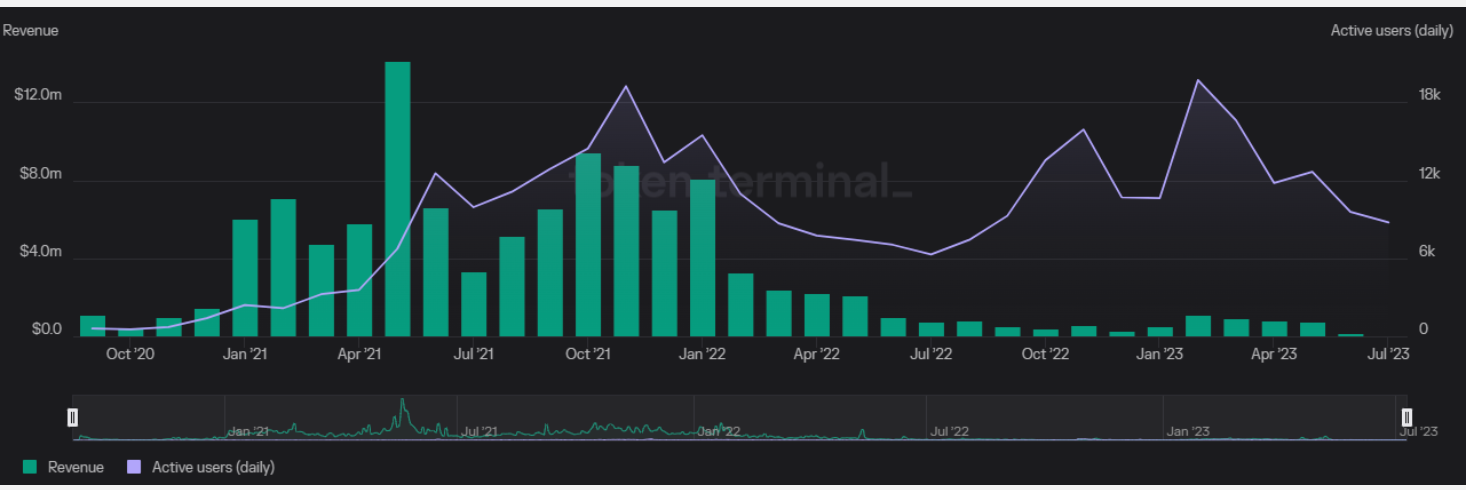Select the Feb '21 revenue bar
This screenshot has height=490, width=1466.
pos(283,268)
